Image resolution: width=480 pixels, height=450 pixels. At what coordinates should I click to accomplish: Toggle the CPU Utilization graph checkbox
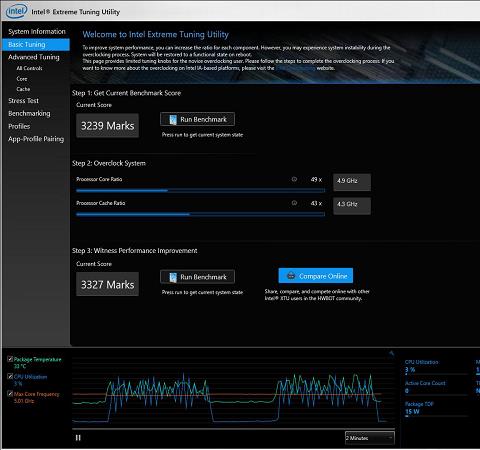point(10,376)
